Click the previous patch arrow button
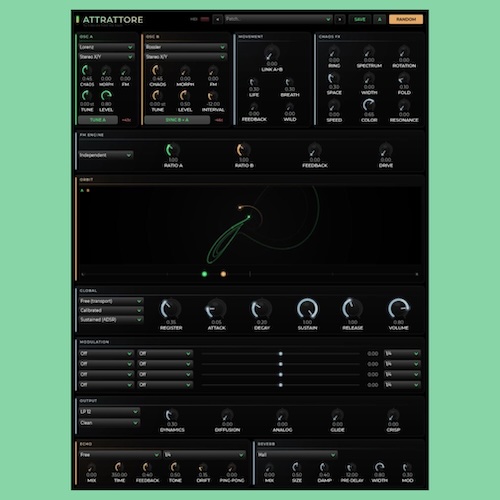The width and height of the screenshot is (500, 500). [x=218, y=19]
